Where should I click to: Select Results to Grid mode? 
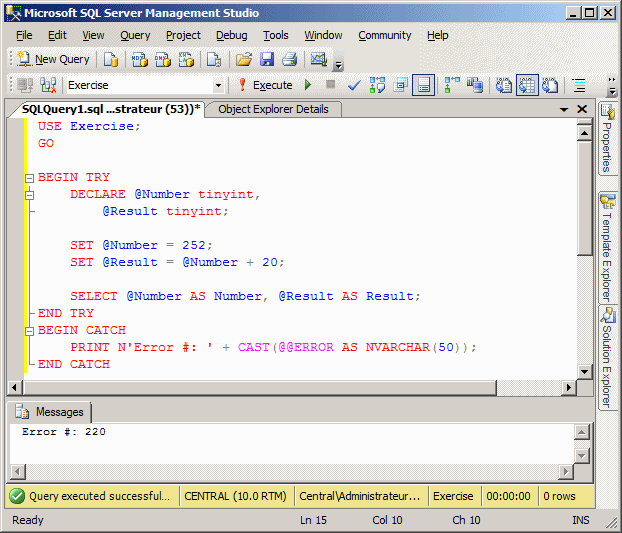(x=527, y=85)
